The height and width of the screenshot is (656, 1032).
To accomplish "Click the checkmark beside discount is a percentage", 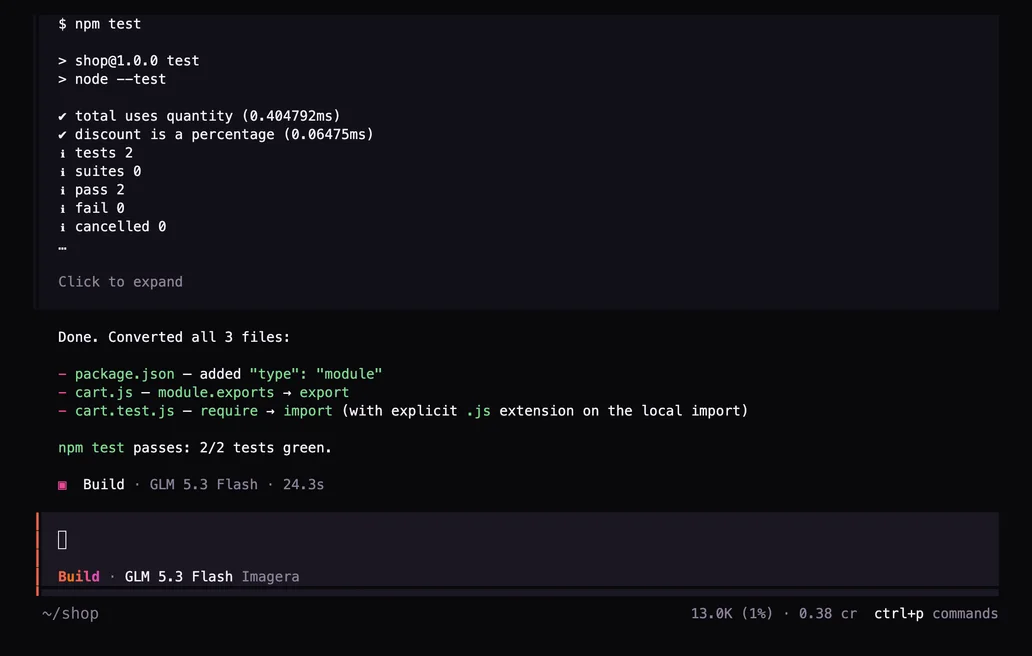I will click(63, 135).
